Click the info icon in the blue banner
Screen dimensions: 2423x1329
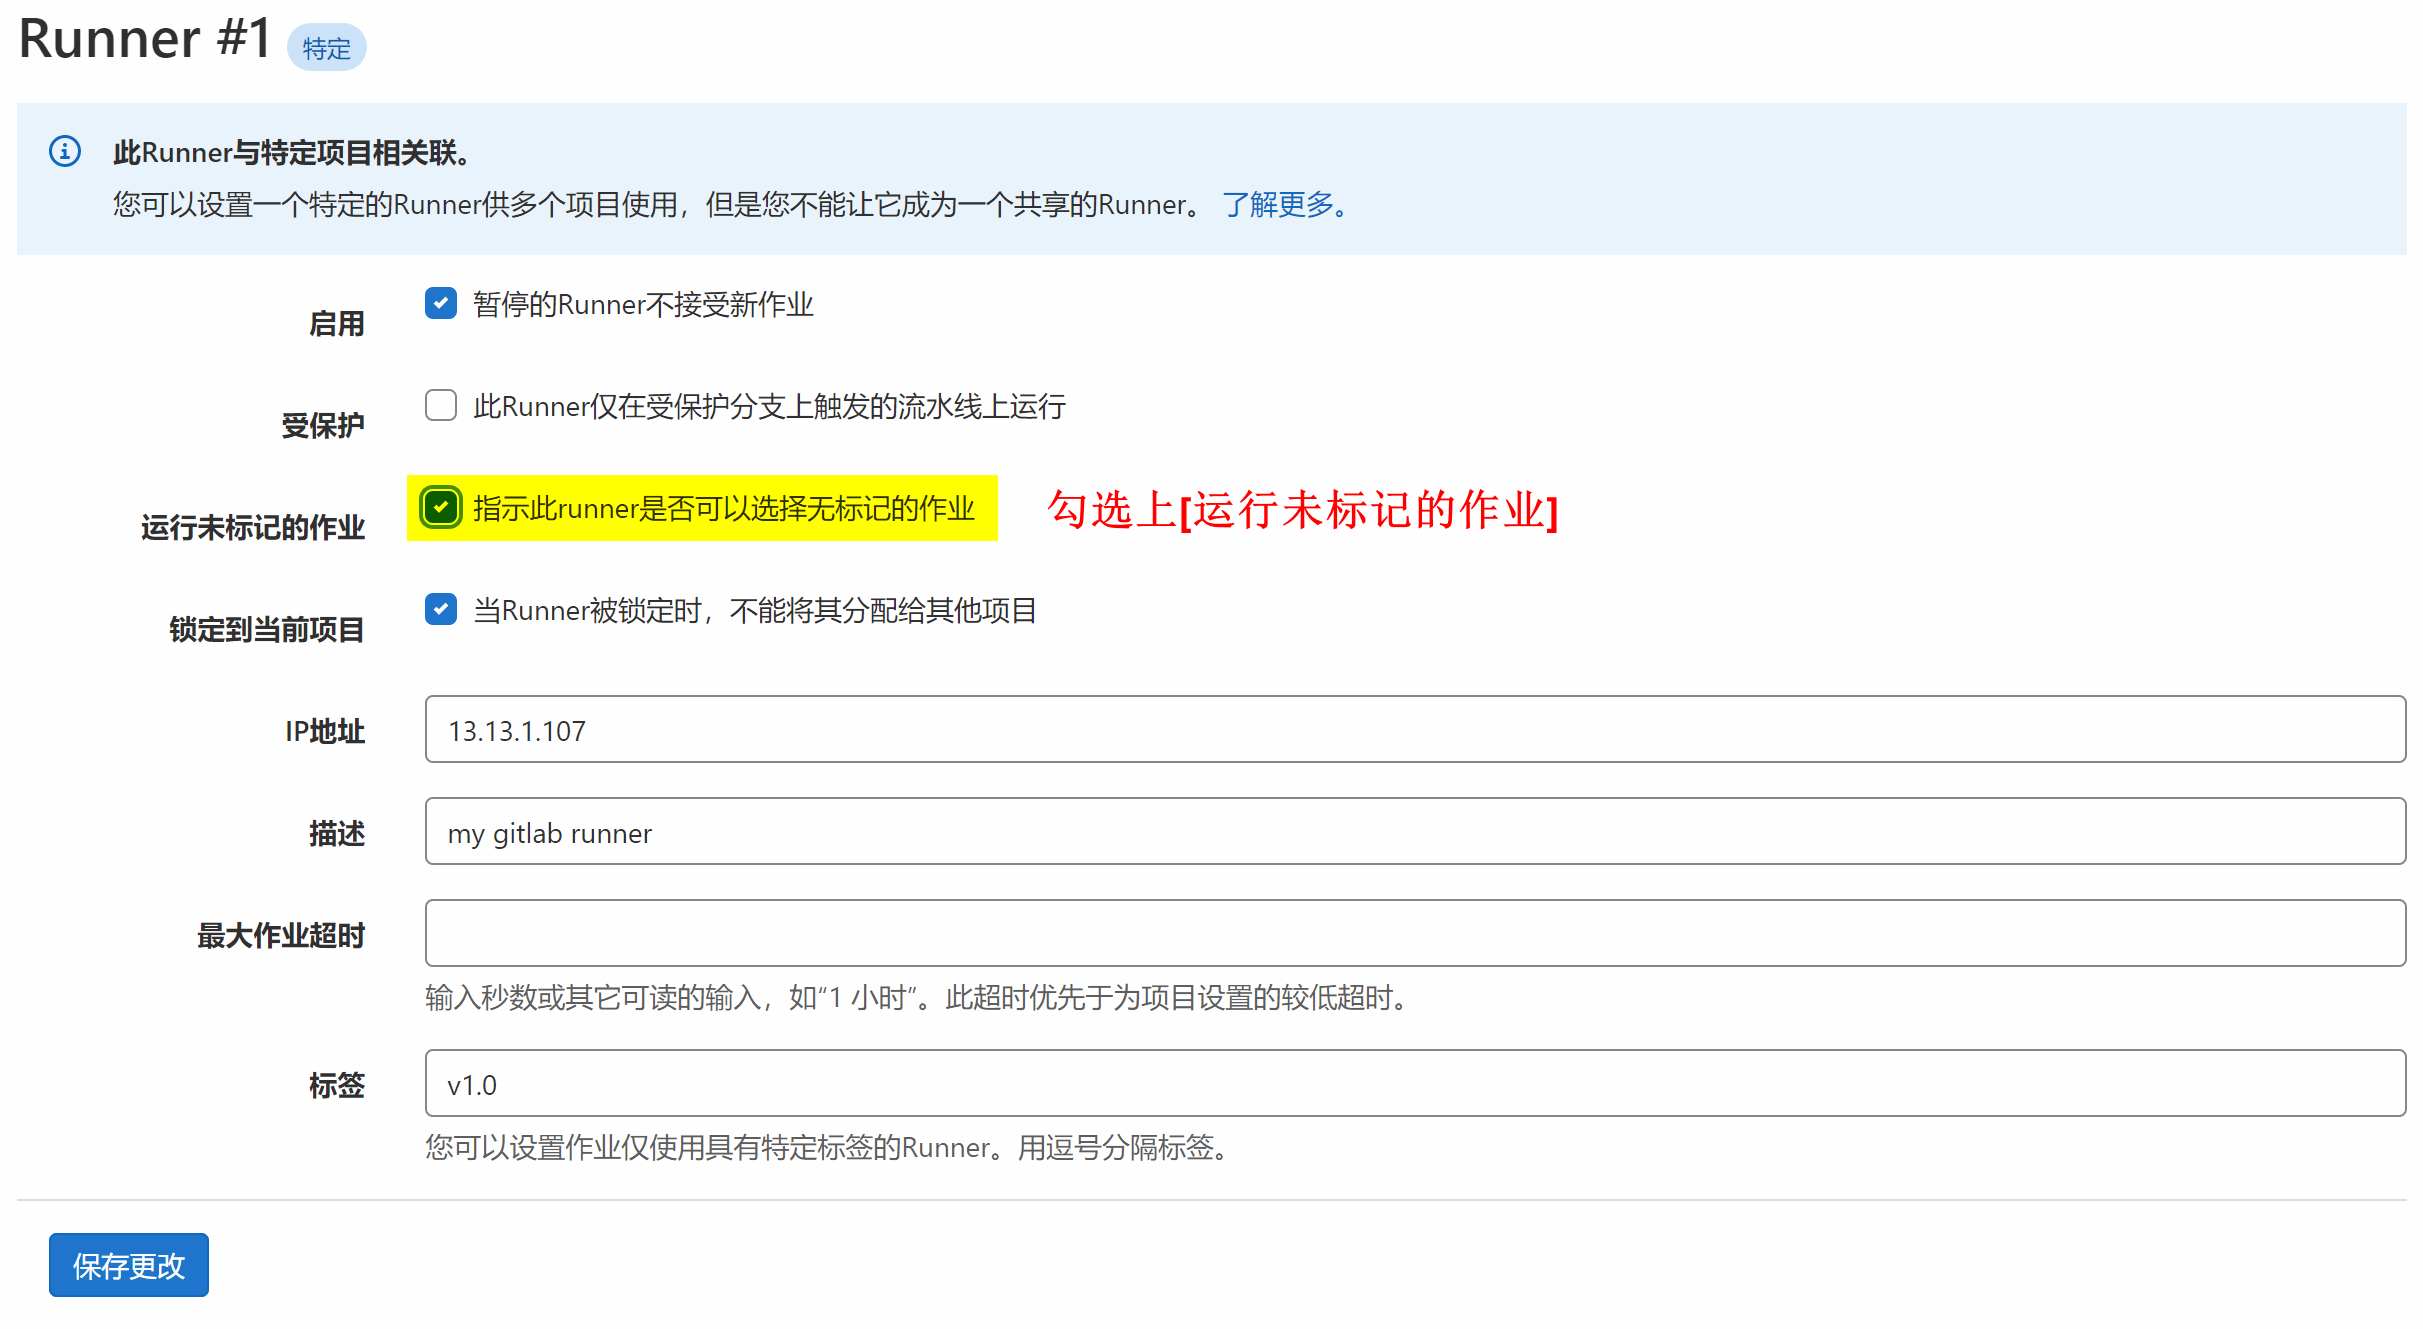coord(65,152)
